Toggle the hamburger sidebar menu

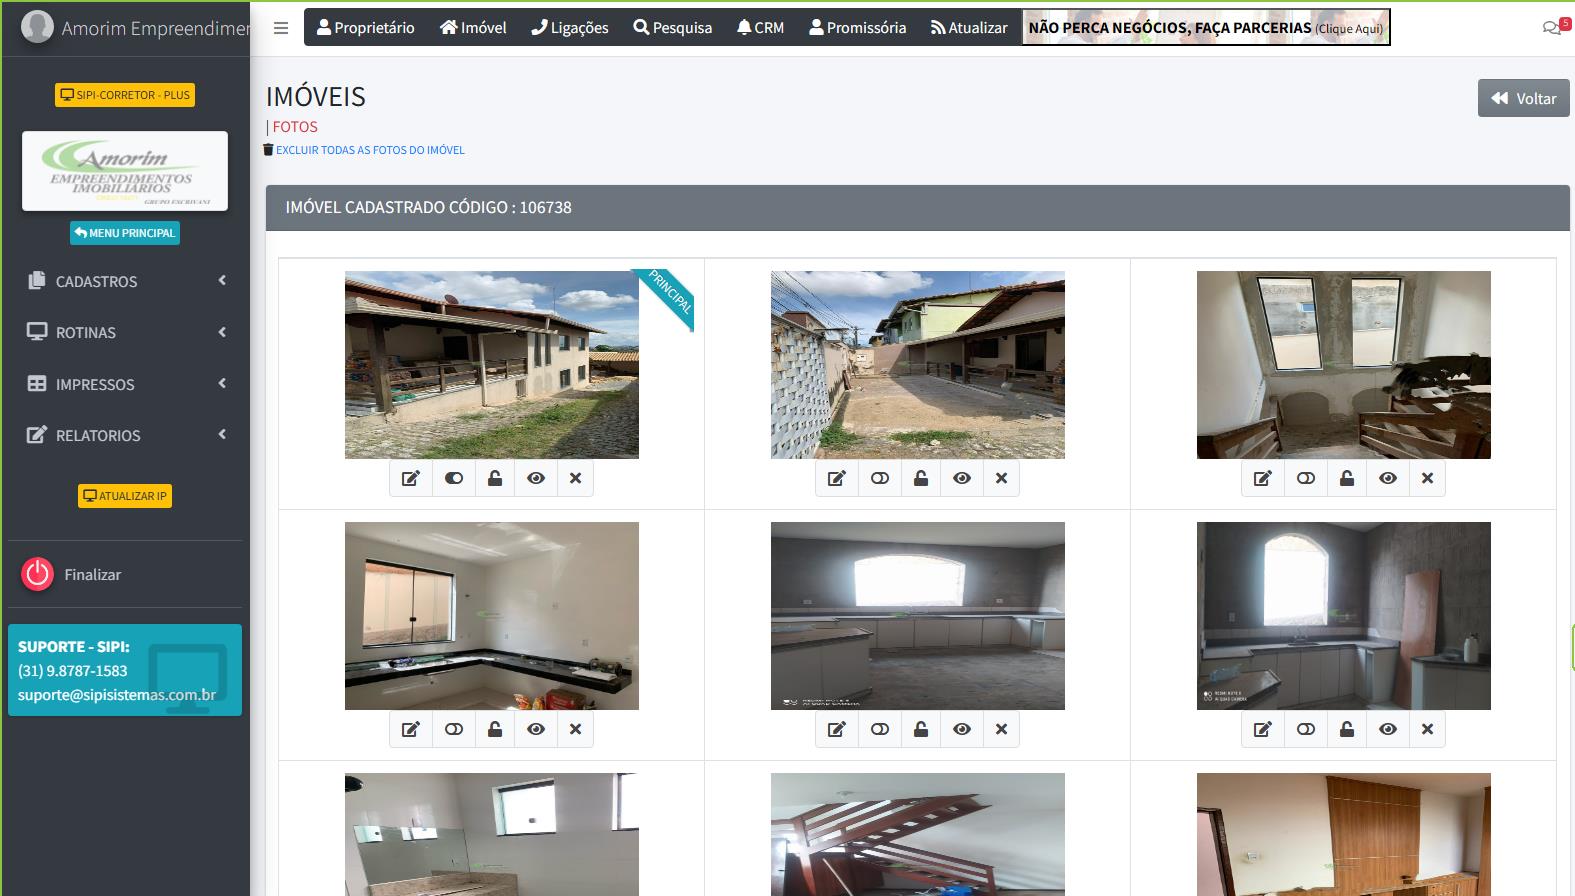[281, 28]
